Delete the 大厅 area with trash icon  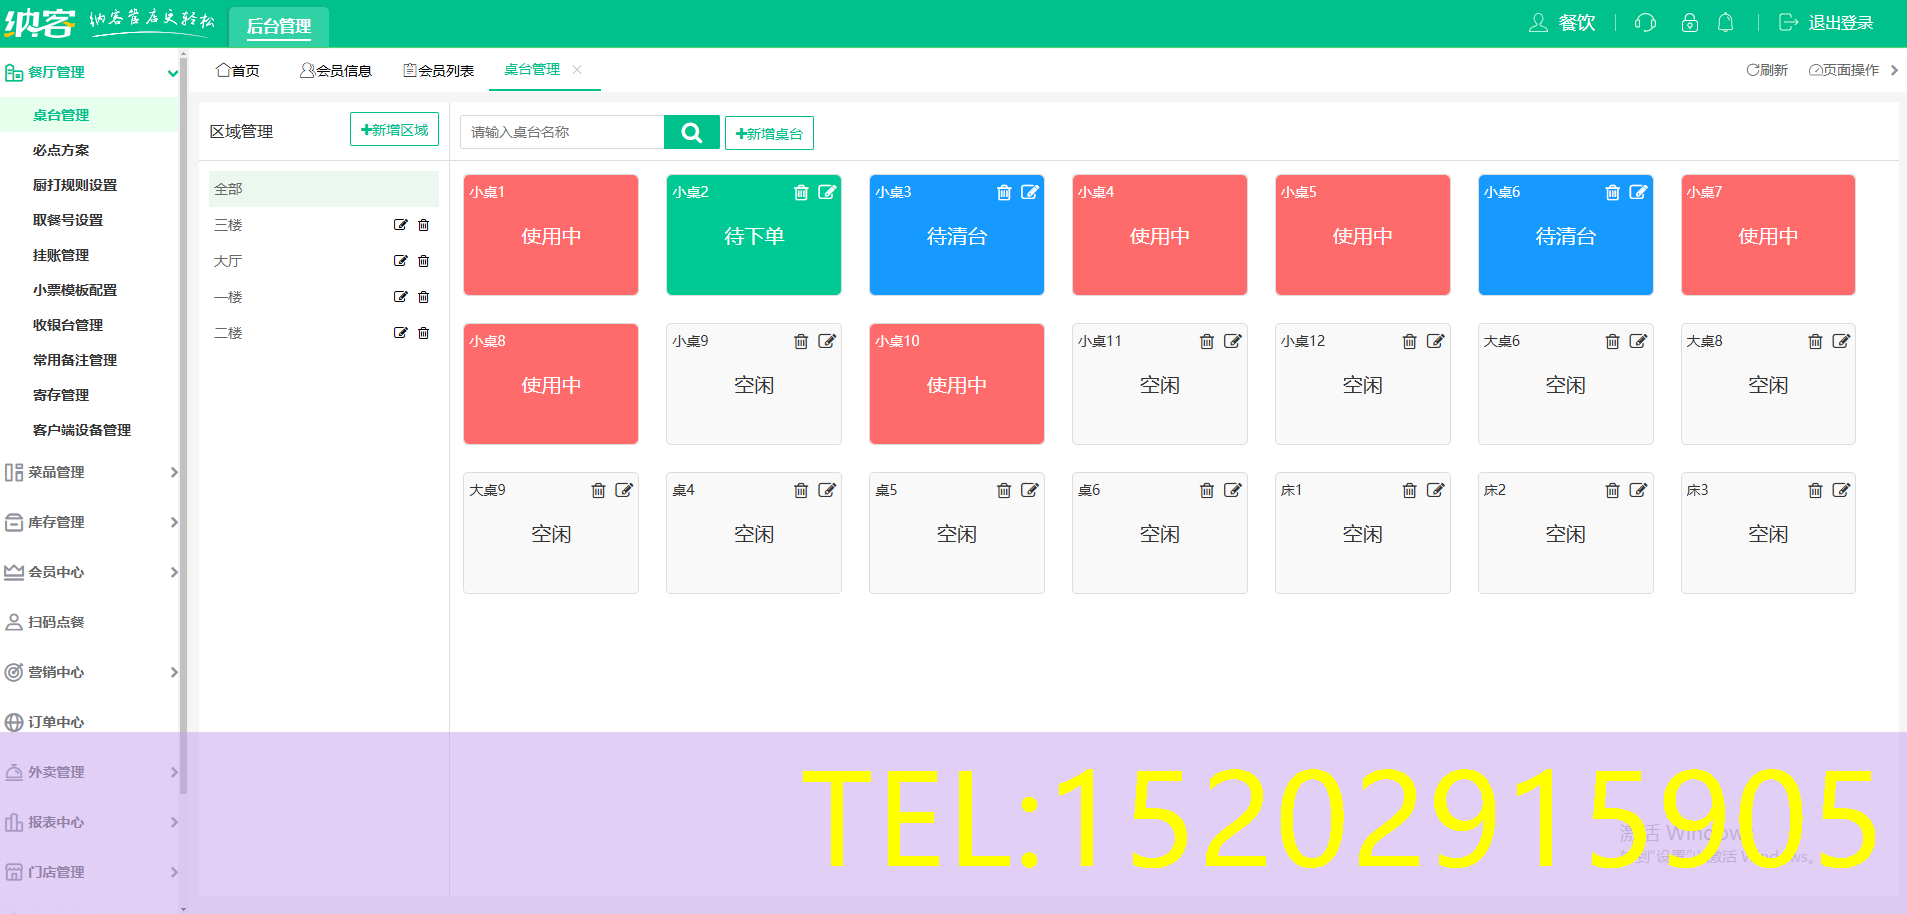tap(424, 261)
